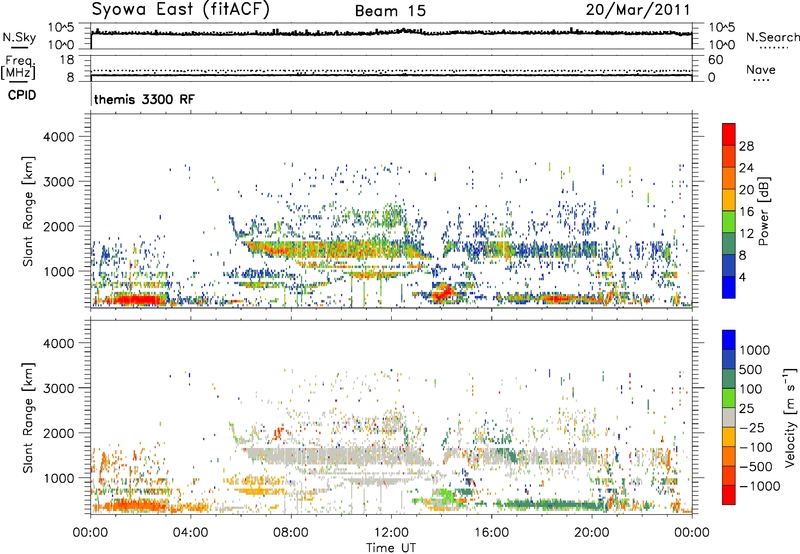This screenshot has height=554, width=800.
Task: Pick the yellow 16–20 dB Power swatch
Action: pyautogui.click(x=729, y=200)
